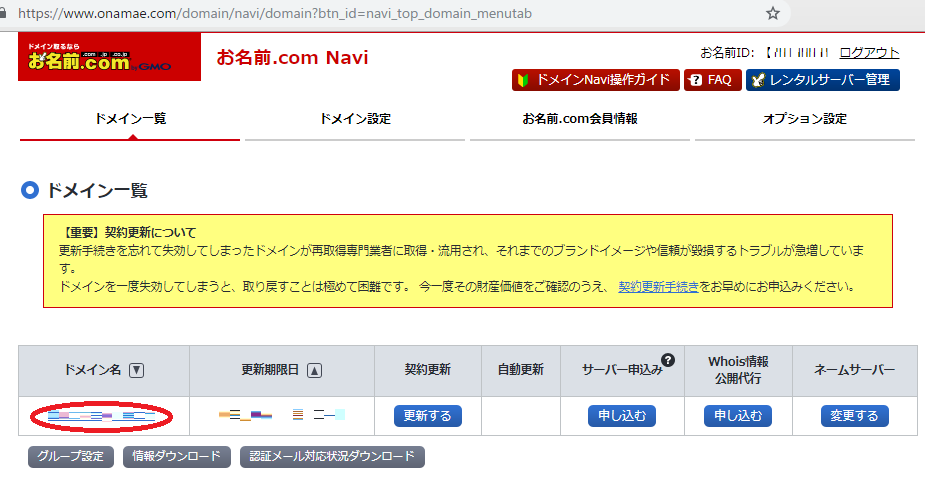The width and height of the screenshot is (929, 490).
Task: Click the 自動更新 column header
Action: click(x=520, y=370)
